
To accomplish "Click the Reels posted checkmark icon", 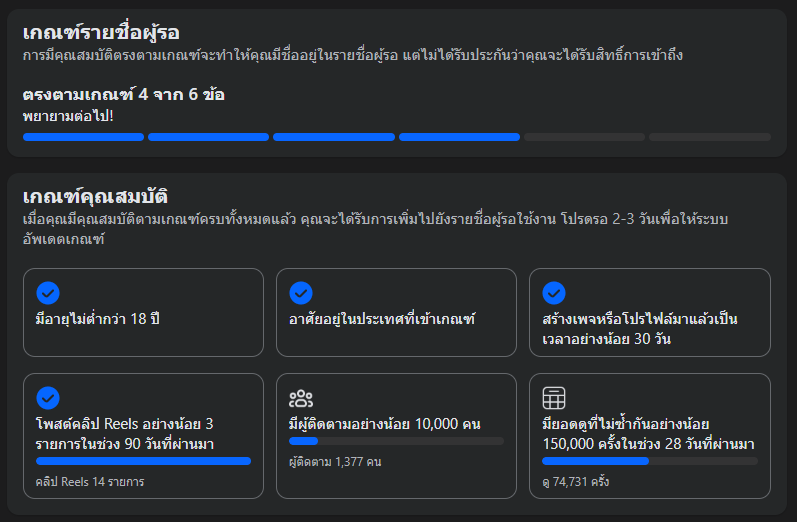I will 48,398.
